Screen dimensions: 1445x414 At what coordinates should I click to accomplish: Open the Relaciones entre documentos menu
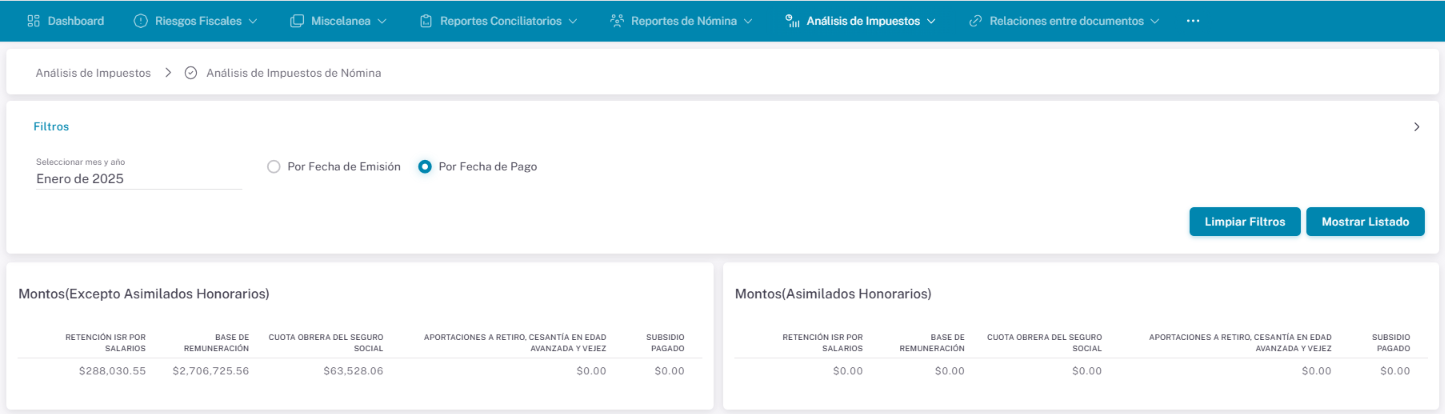[1066, 21]
